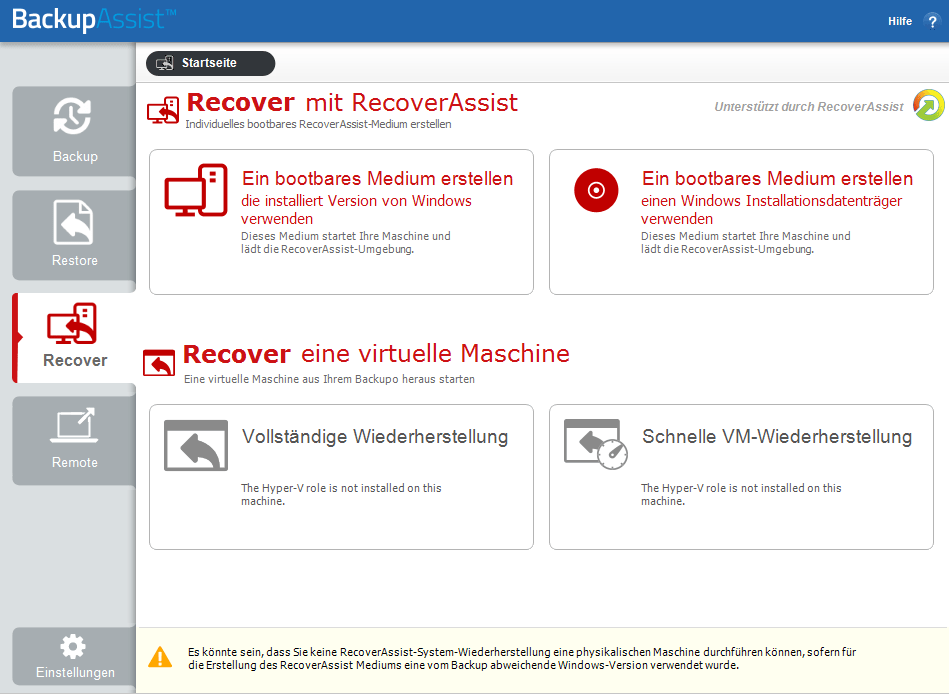
Task: Open the Backup tab in sidebar
Action: tap(74, 131)
